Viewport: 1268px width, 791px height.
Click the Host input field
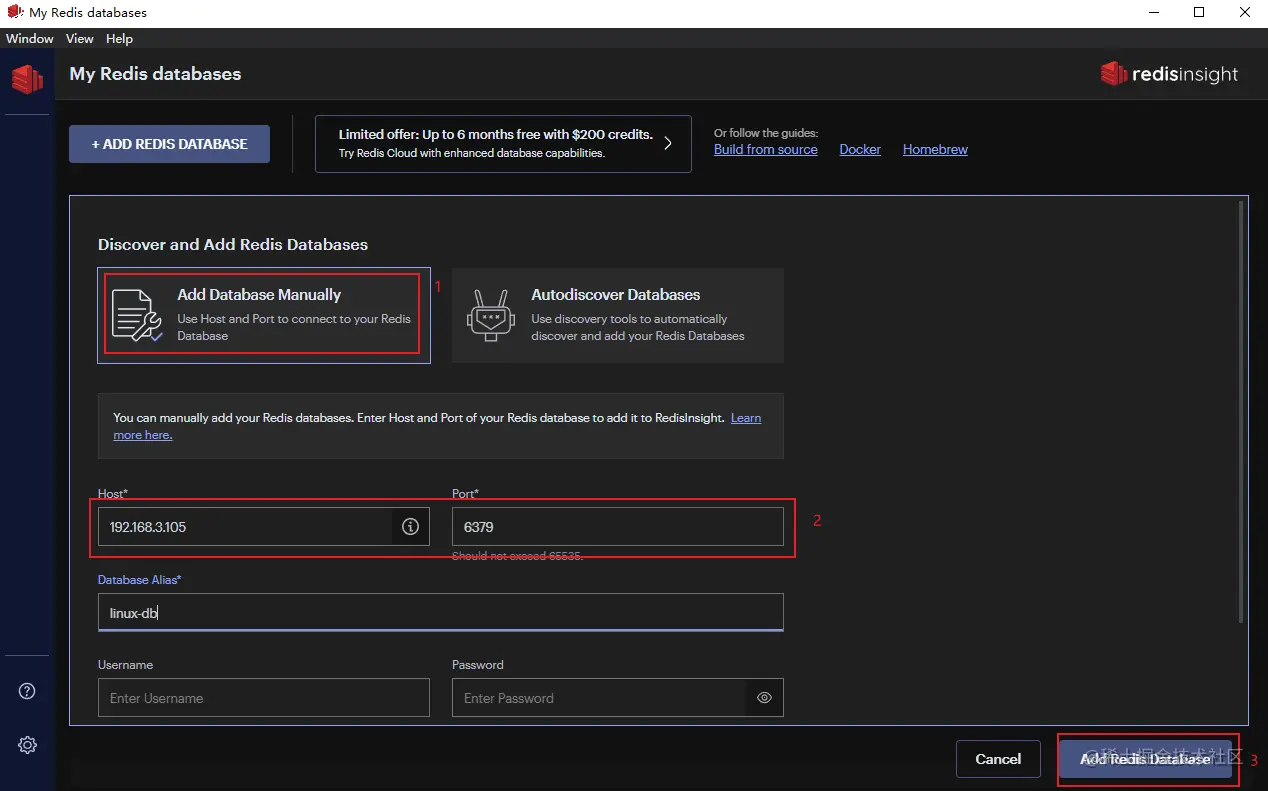(x=264, y=526)
